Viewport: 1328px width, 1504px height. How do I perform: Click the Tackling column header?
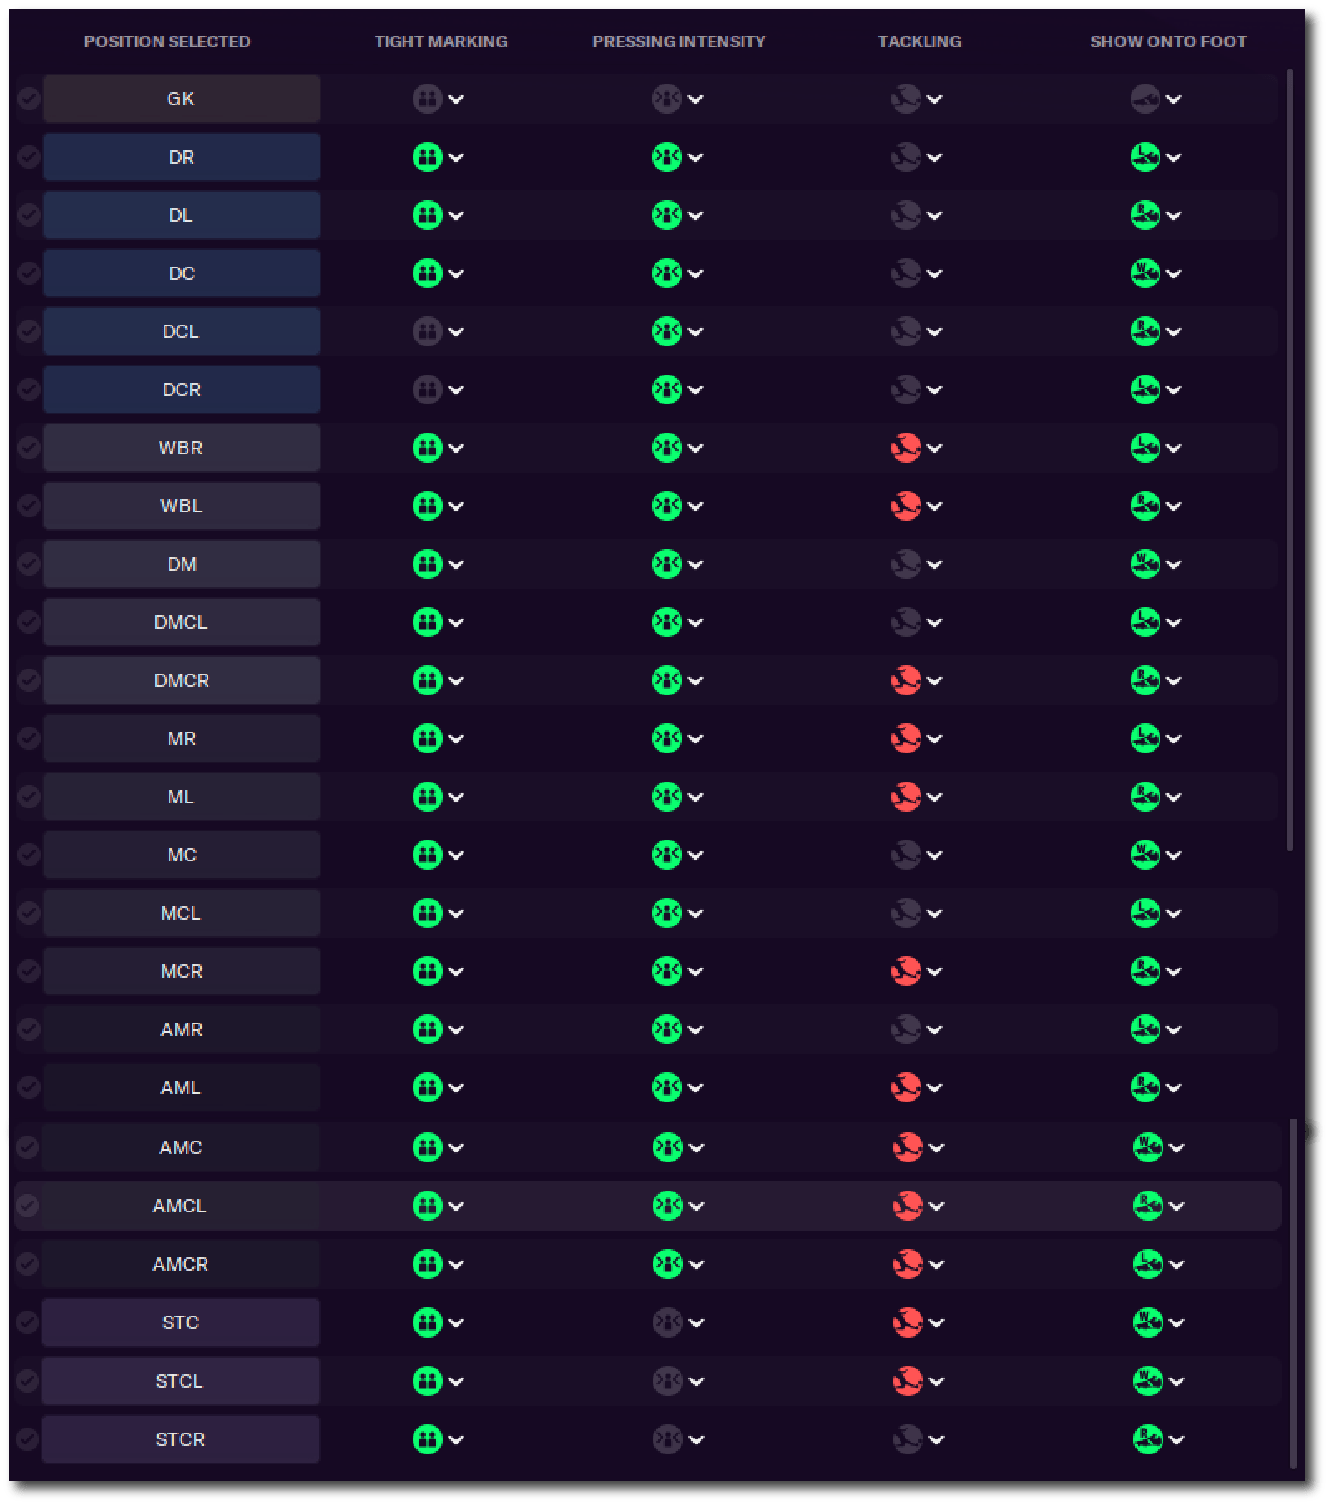click(919, 41)
